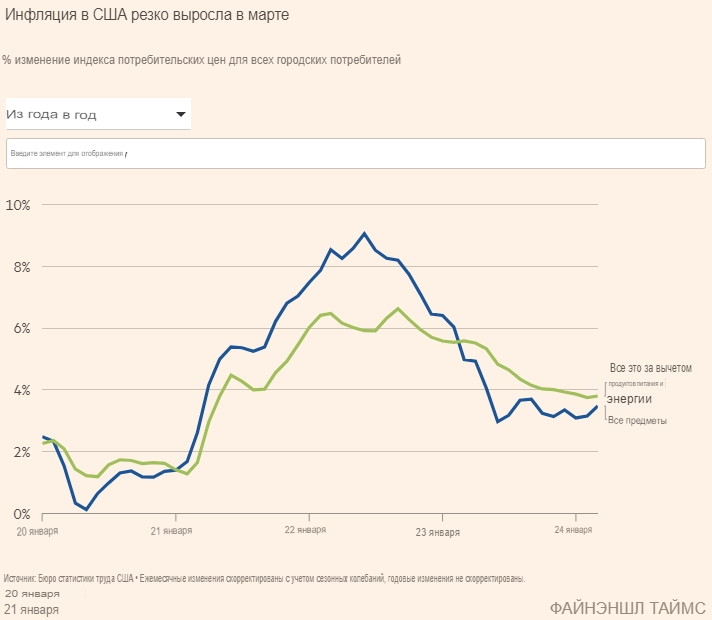Click the 6% y-axis label
This screenshot has height=620, width=712.
tap(19, 329)
